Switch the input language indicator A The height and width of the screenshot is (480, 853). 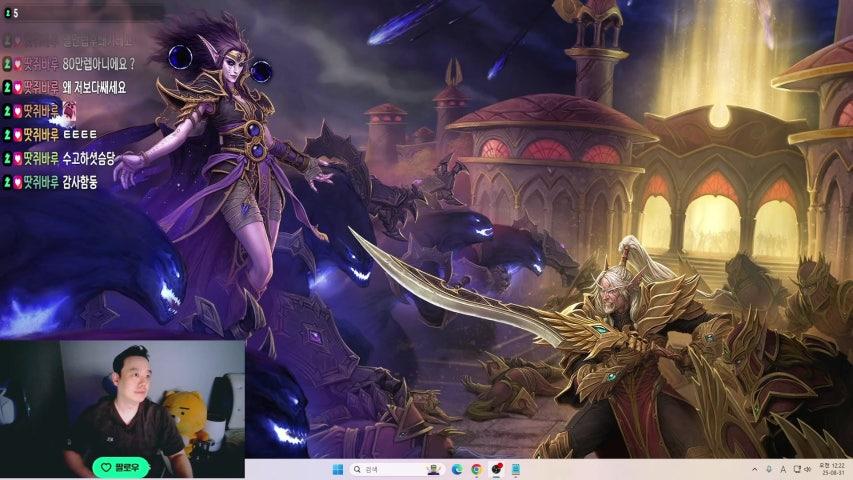click(783, 469)
